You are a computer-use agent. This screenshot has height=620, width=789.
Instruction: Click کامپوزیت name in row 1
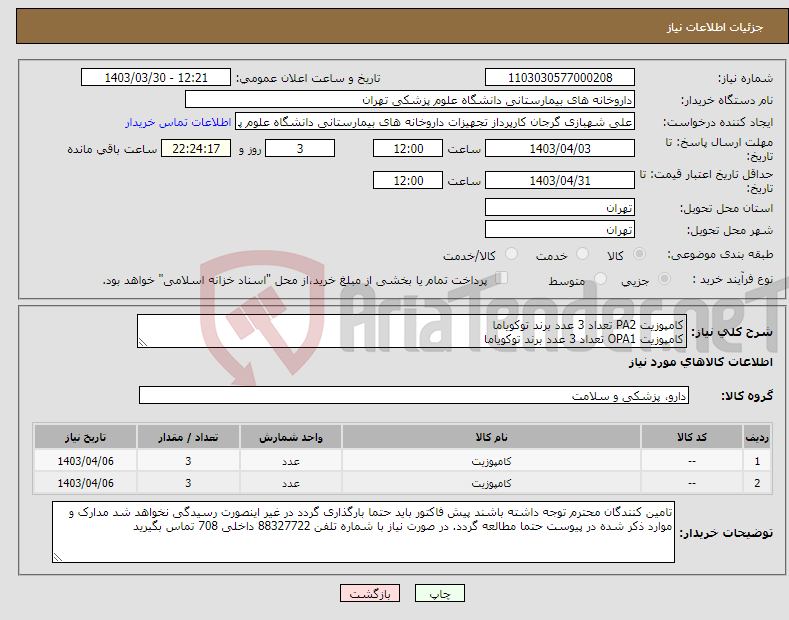click(491, 461)
